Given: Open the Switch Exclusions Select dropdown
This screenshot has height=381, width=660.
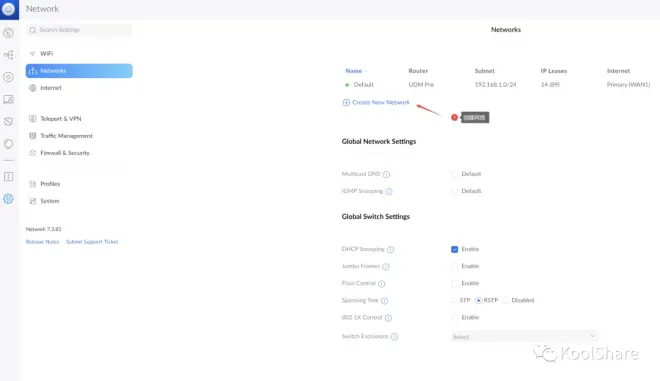Looking at the screenshot, I should click(524, 336).
